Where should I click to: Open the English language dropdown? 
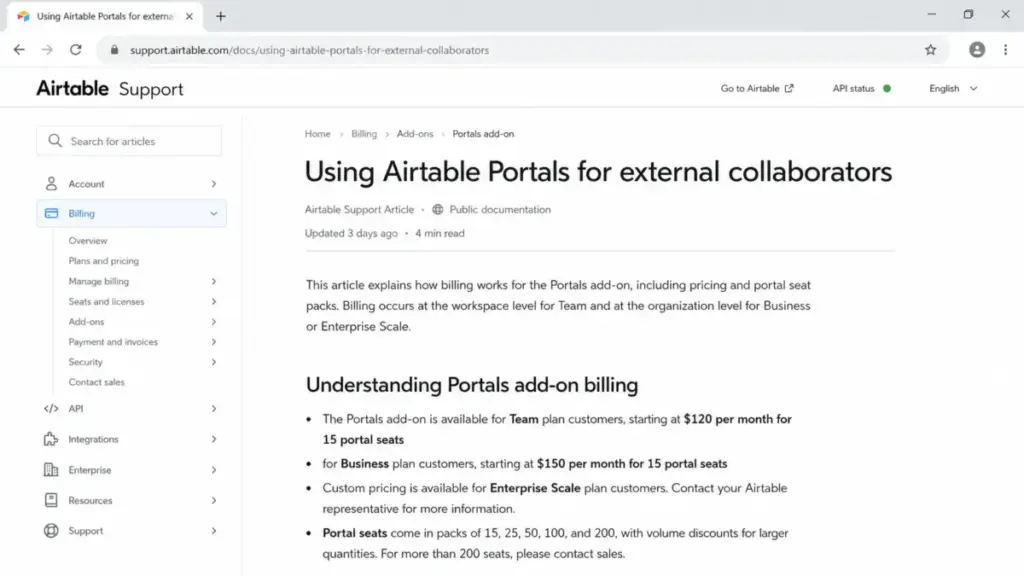coord(953,88)
